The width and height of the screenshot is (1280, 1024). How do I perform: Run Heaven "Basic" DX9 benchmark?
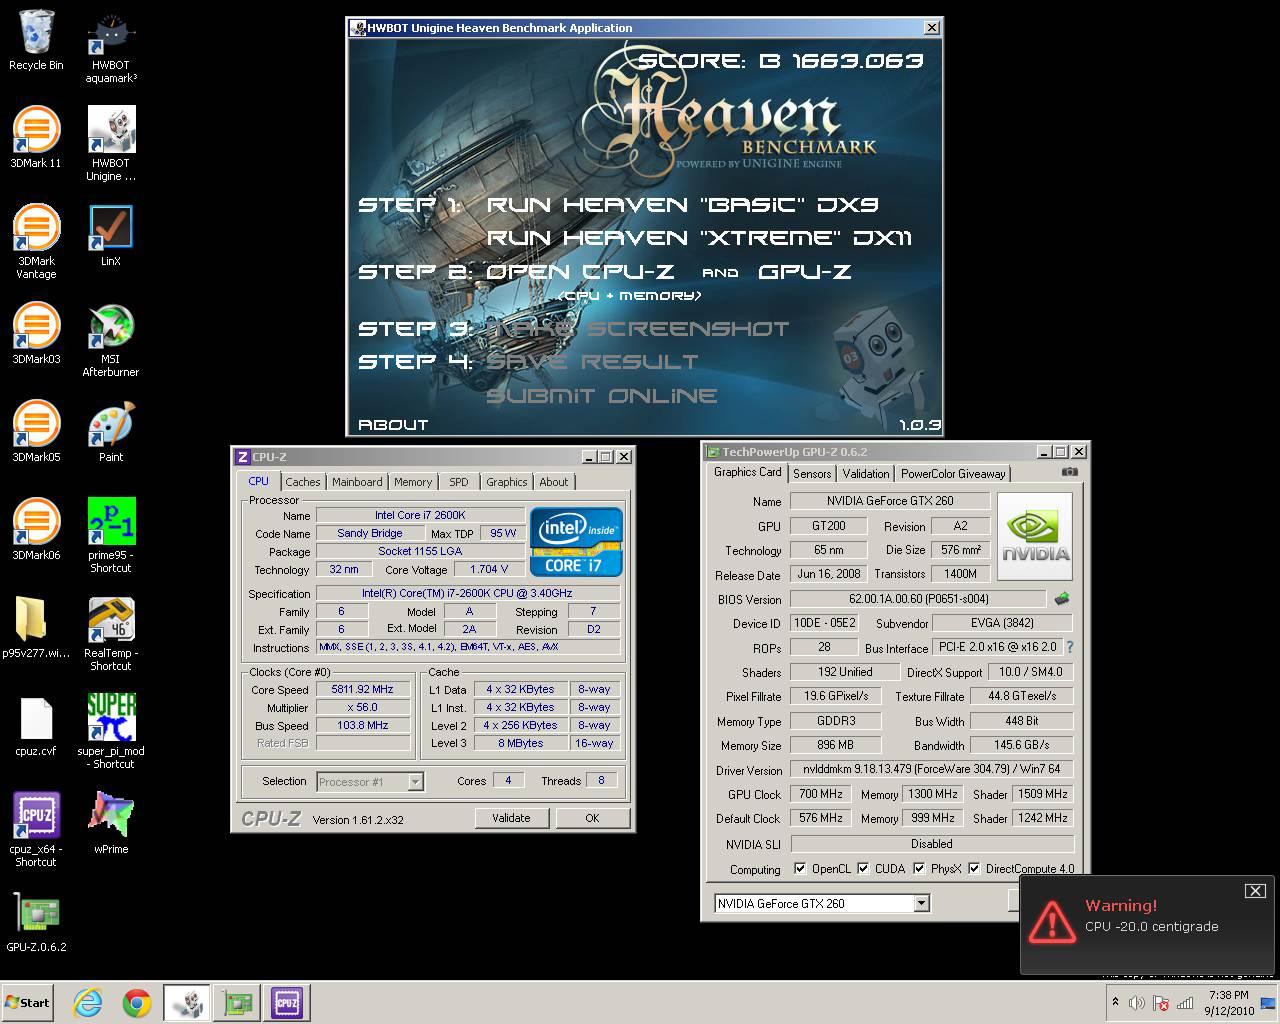click(x=683, y=205)
